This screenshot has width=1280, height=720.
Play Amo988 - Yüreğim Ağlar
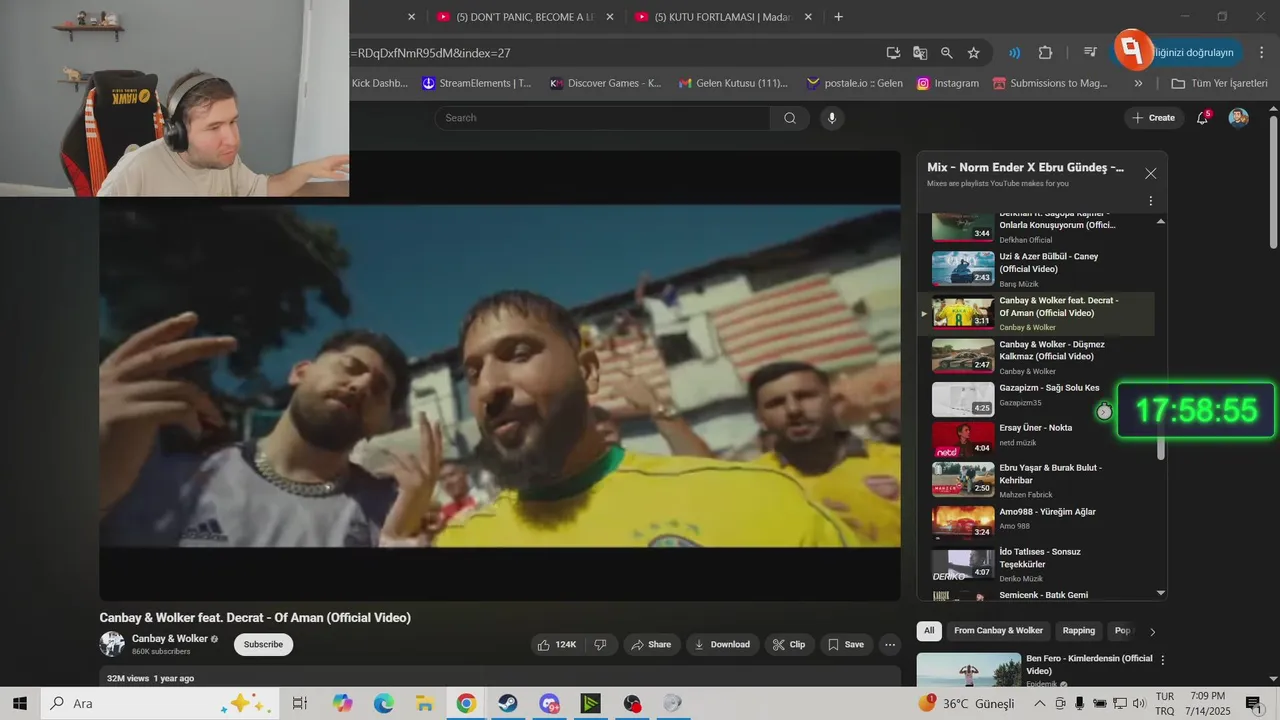pyautogui.click(x=1036, y=521)
